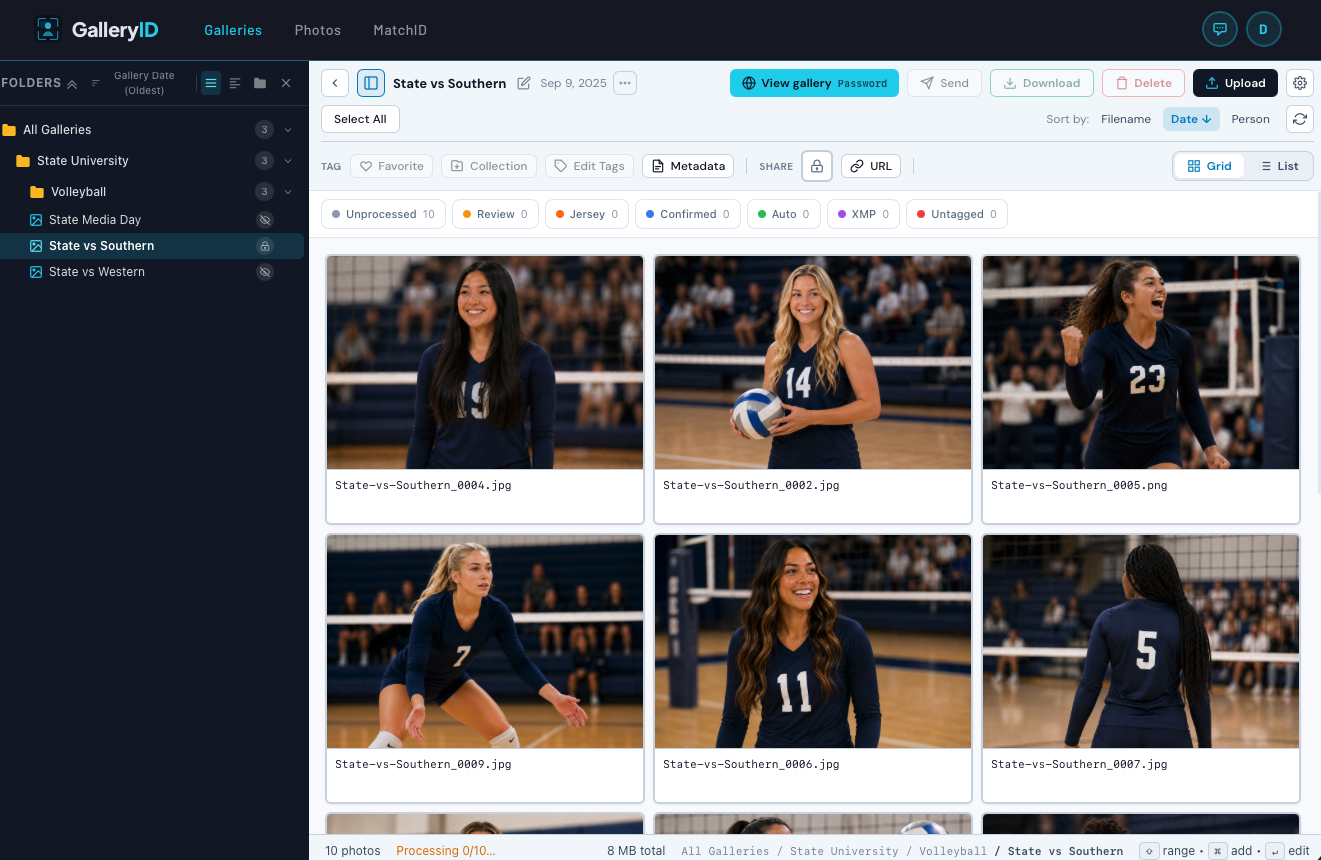This screenshot has height=860, width=1321.
Task: Collapse all folders with double chevron
Action: pyautogui.click(x=72, y=84)
